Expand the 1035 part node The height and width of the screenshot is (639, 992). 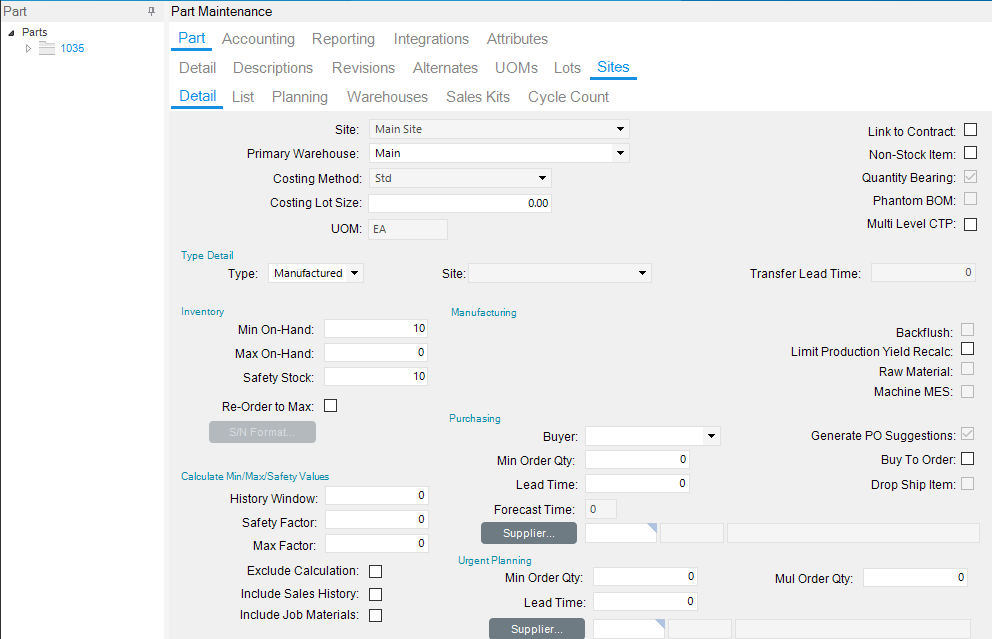[x=28, y=48]
